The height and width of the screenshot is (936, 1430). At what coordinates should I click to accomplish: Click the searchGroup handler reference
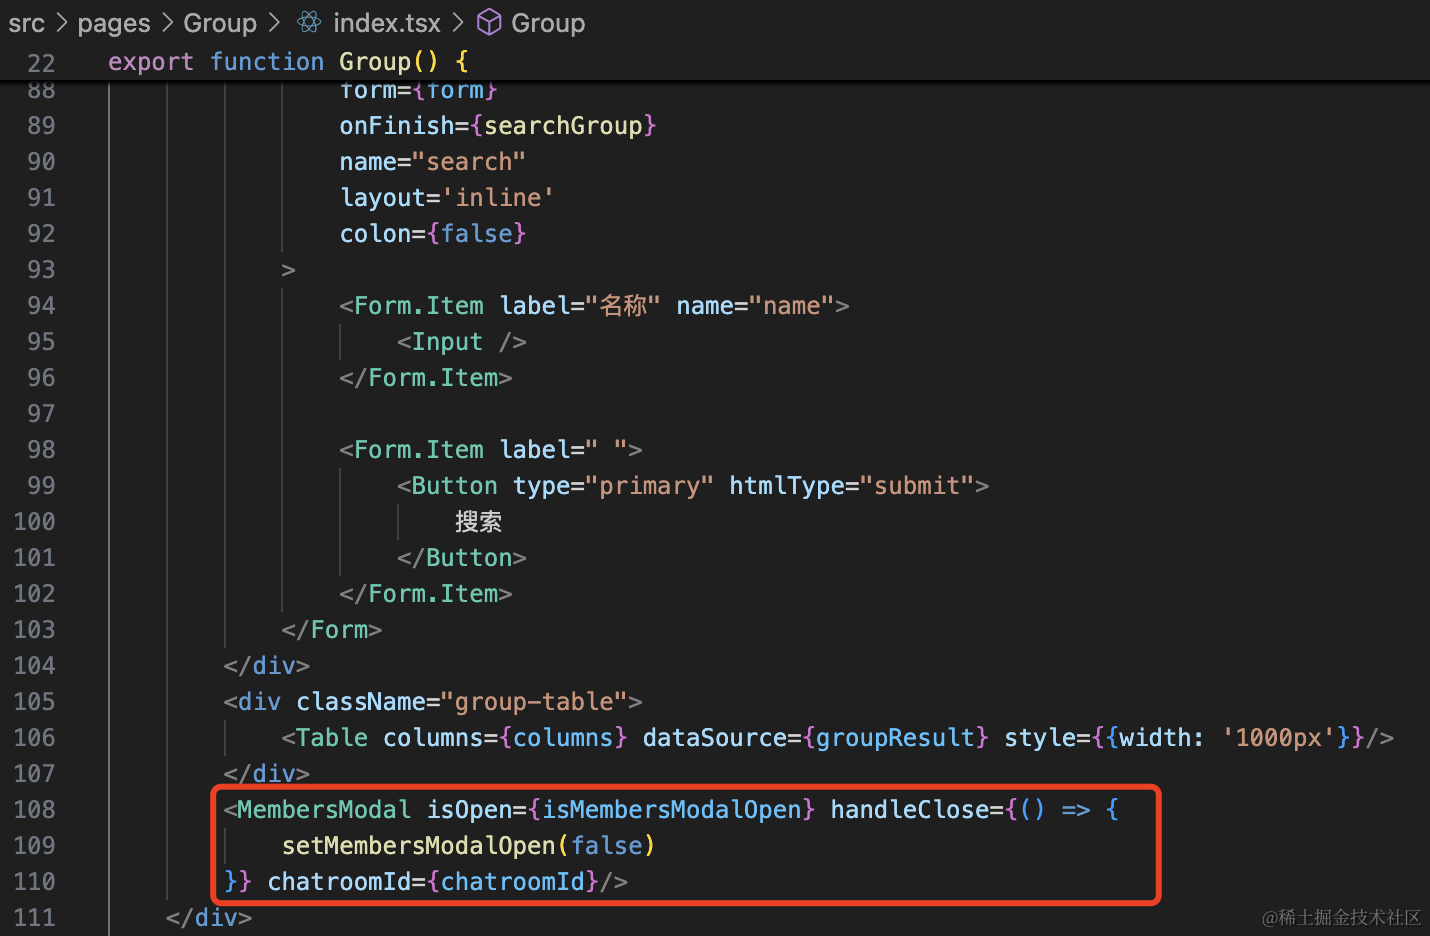pyautogui.click(x=563, y=125)
